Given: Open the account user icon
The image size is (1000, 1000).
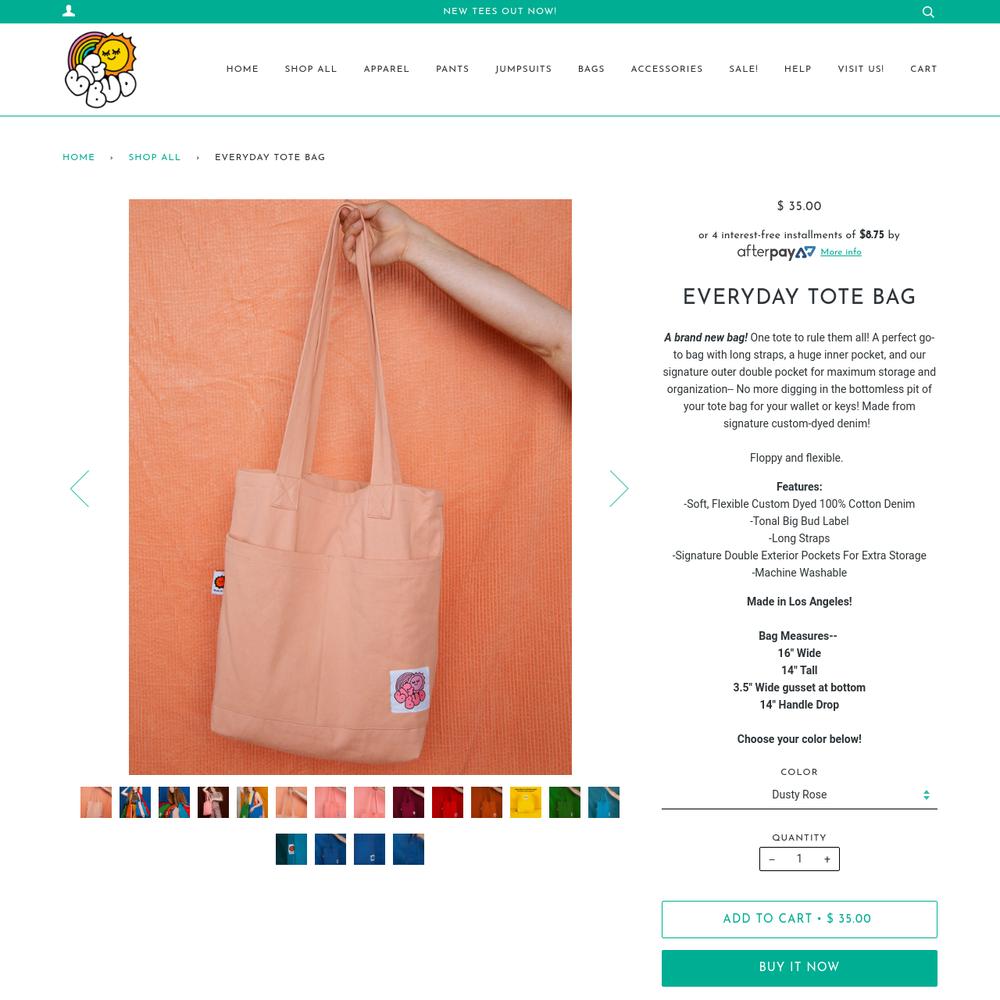Looking at the screenshot, I should point(69,11).
